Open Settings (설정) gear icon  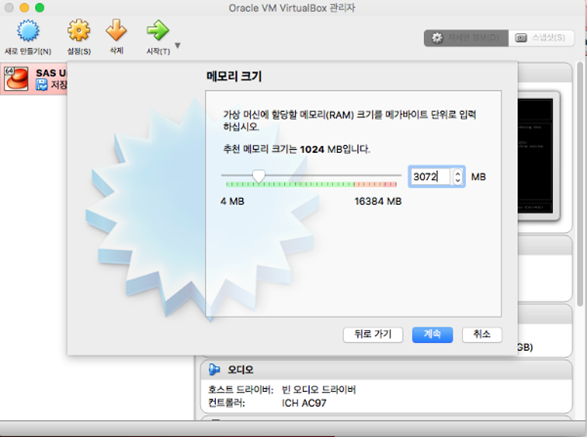coord(79,31)
